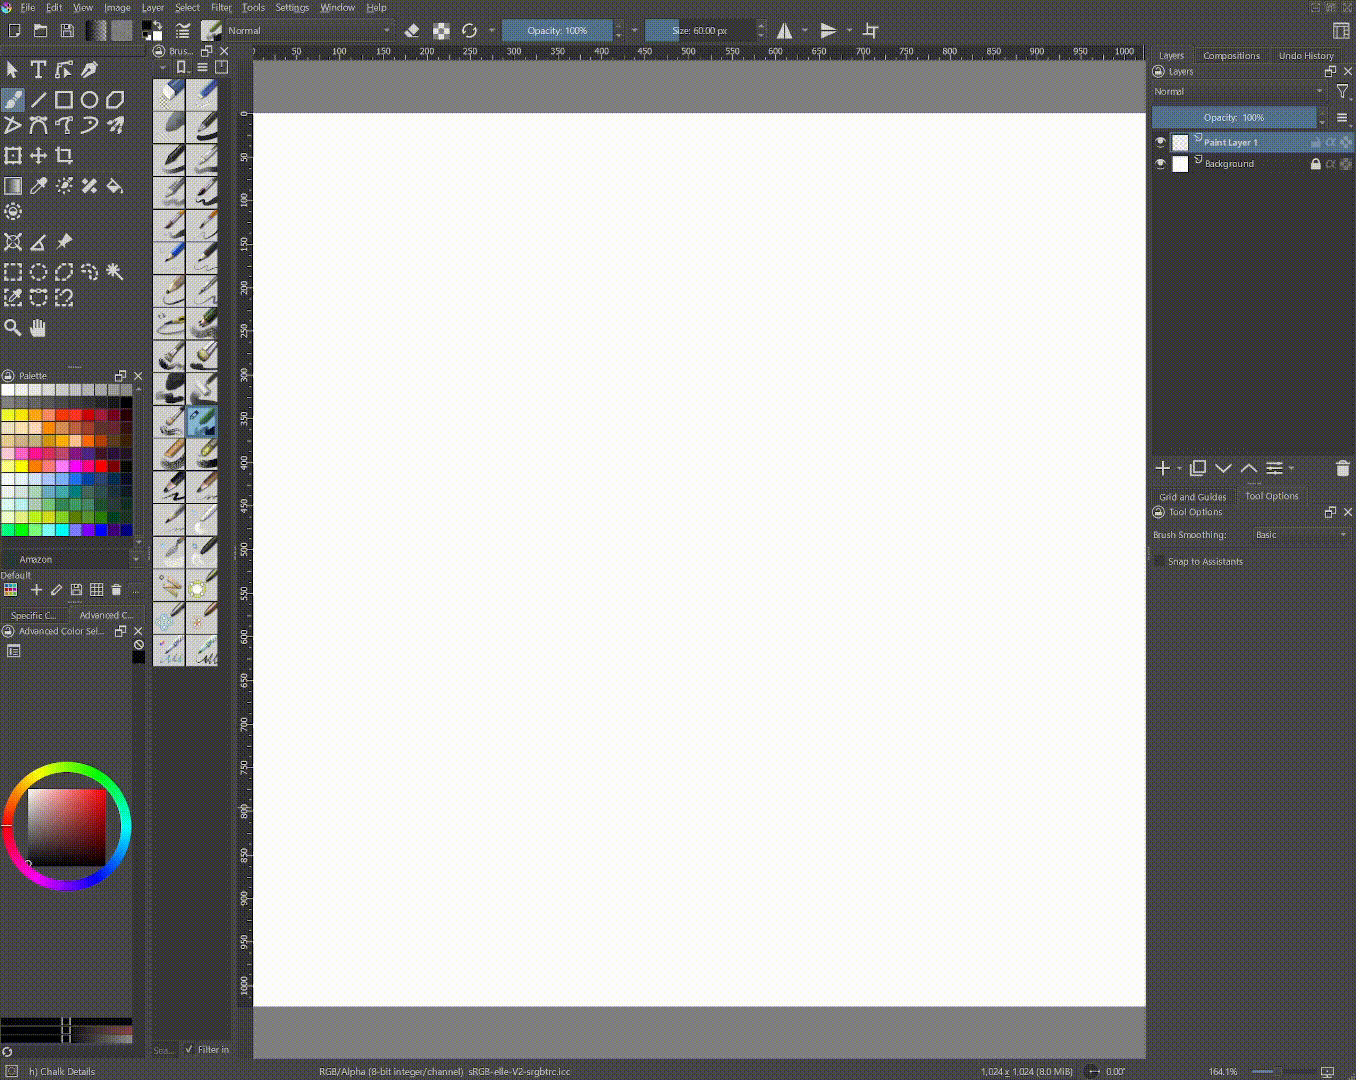Screen dimensions: 1356x1080
Task: Save the document using the toolbar icon
Action: [67, 31]
